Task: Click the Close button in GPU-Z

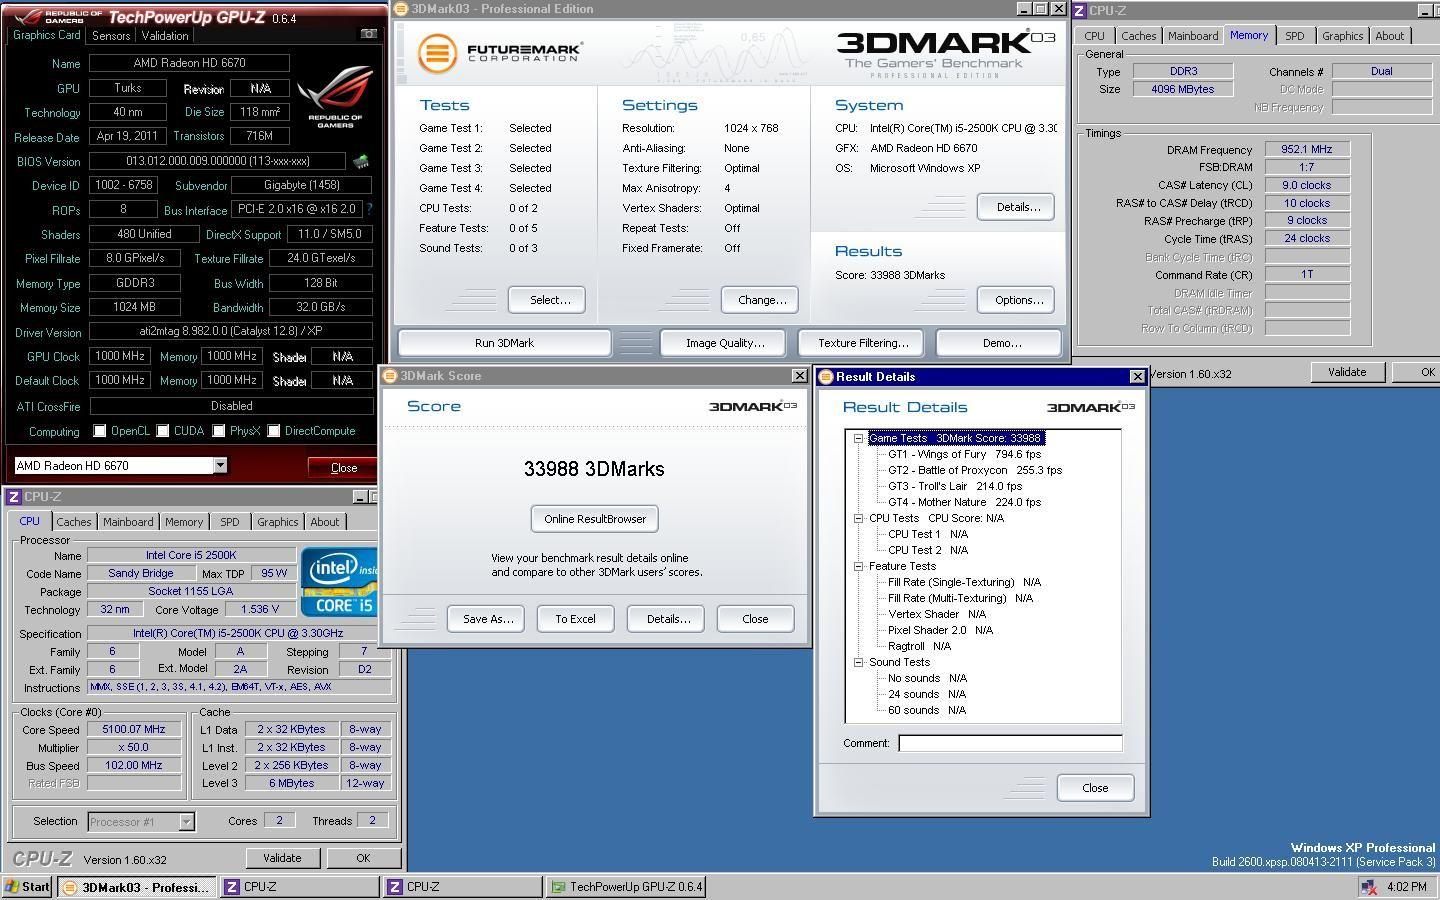Action: tap(344, 468)
